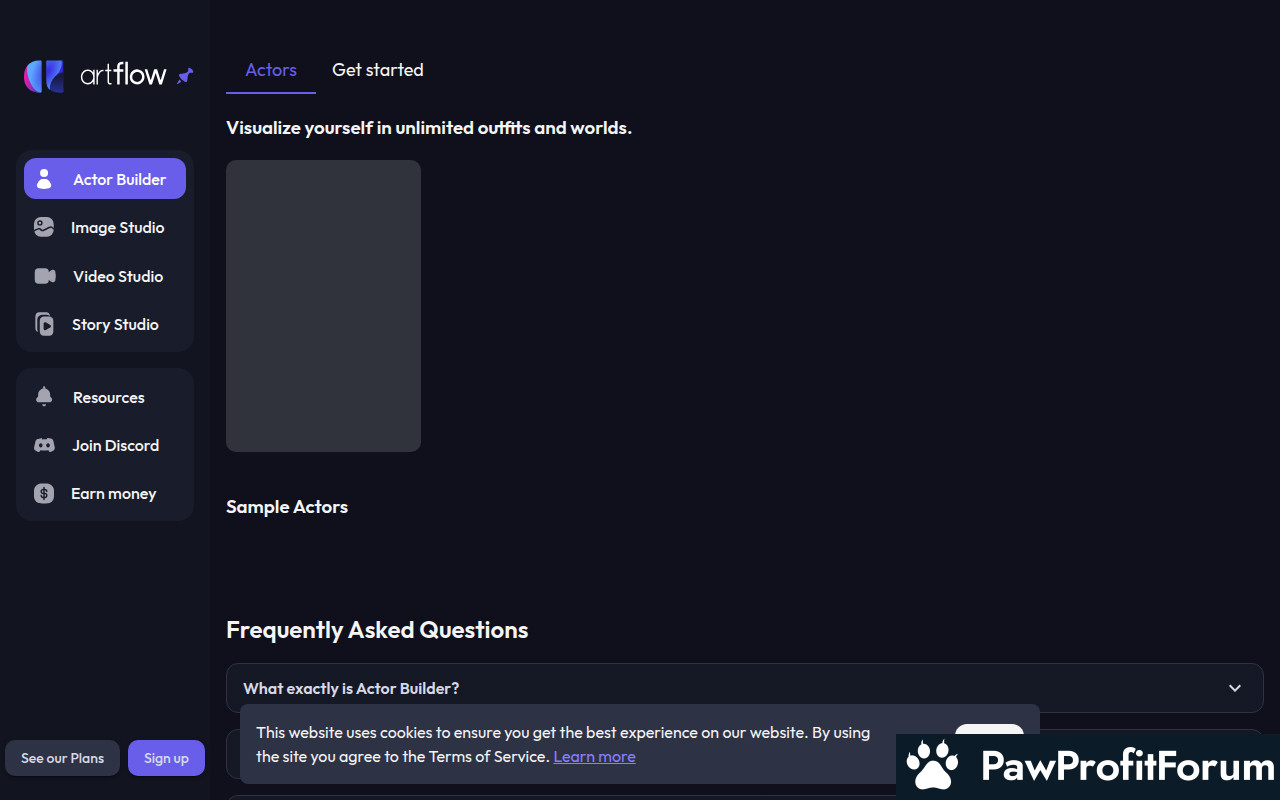Click the Resources bell icon
This screenshot has height=800, width=1280.
click(44, 397)
